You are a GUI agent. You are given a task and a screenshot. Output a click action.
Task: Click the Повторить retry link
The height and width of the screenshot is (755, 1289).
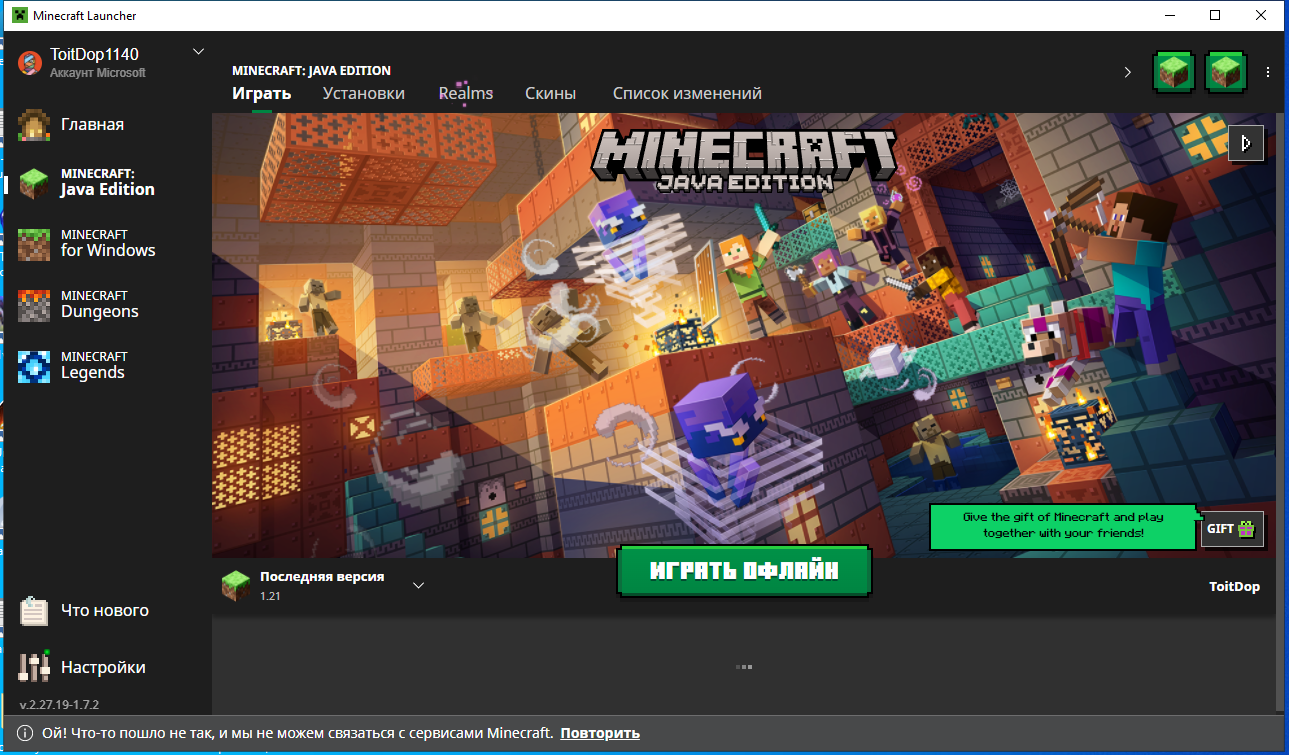[x=600, y=733]
